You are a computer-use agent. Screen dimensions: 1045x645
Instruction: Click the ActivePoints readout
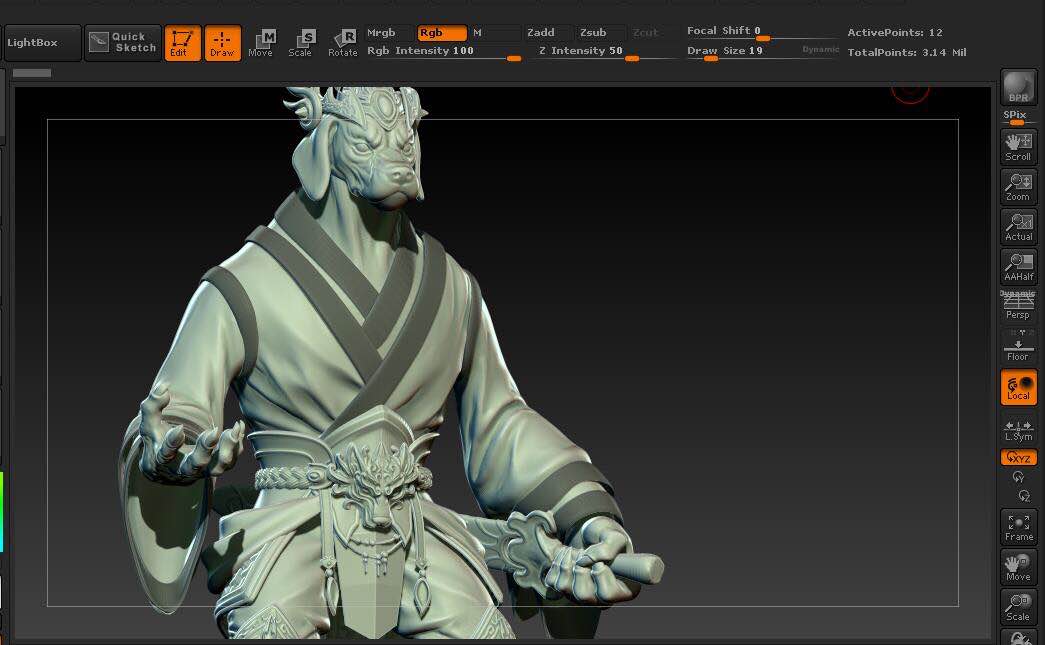click(x=894, y=33)
